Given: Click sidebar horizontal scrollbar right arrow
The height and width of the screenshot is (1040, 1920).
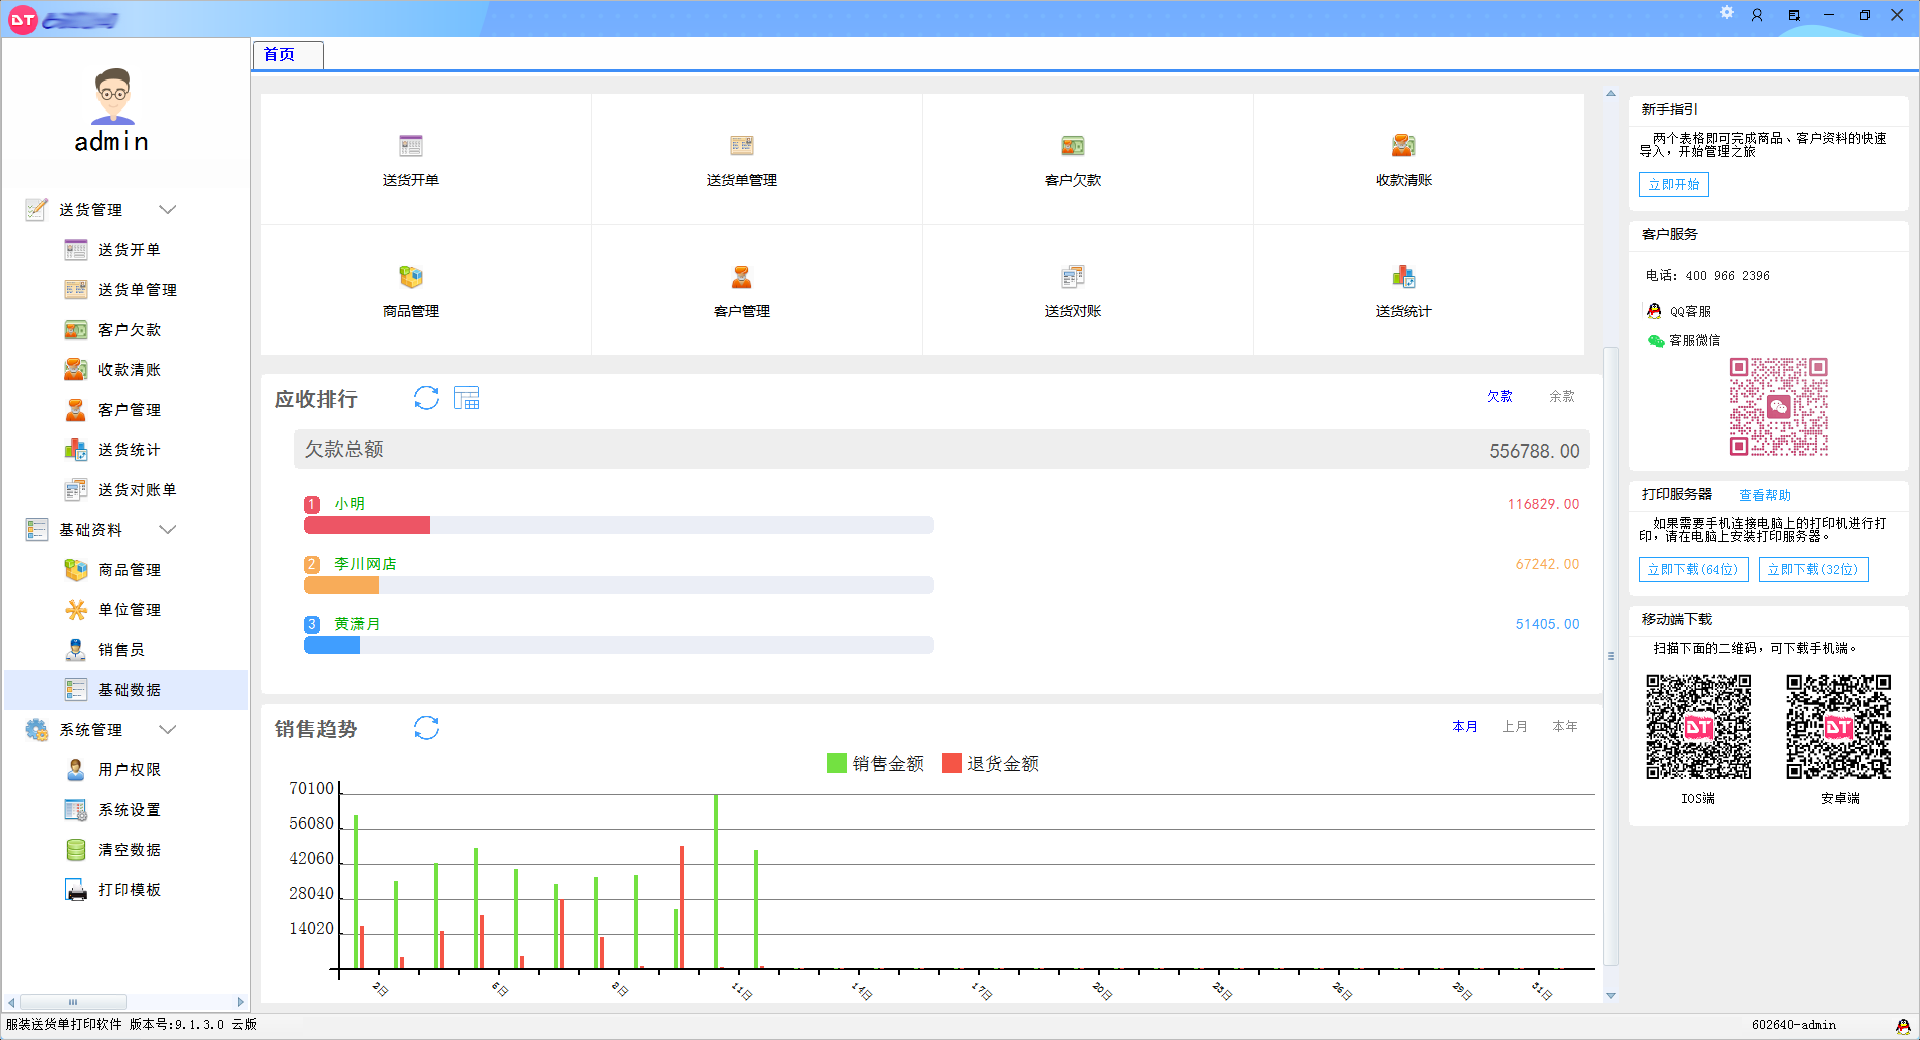Looking at the screenshot, I should coord(240,1002).
